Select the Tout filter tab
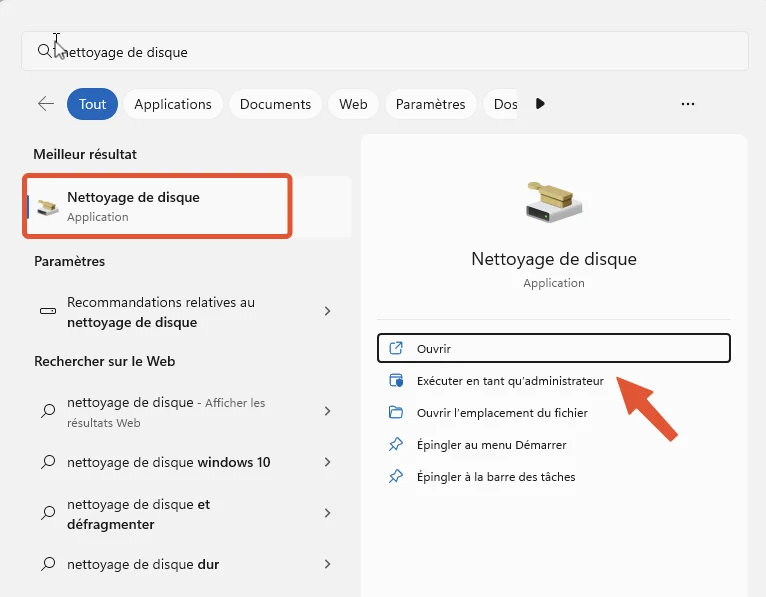Image resolution: width=766 pixels, height=597 pixels. 92,104
